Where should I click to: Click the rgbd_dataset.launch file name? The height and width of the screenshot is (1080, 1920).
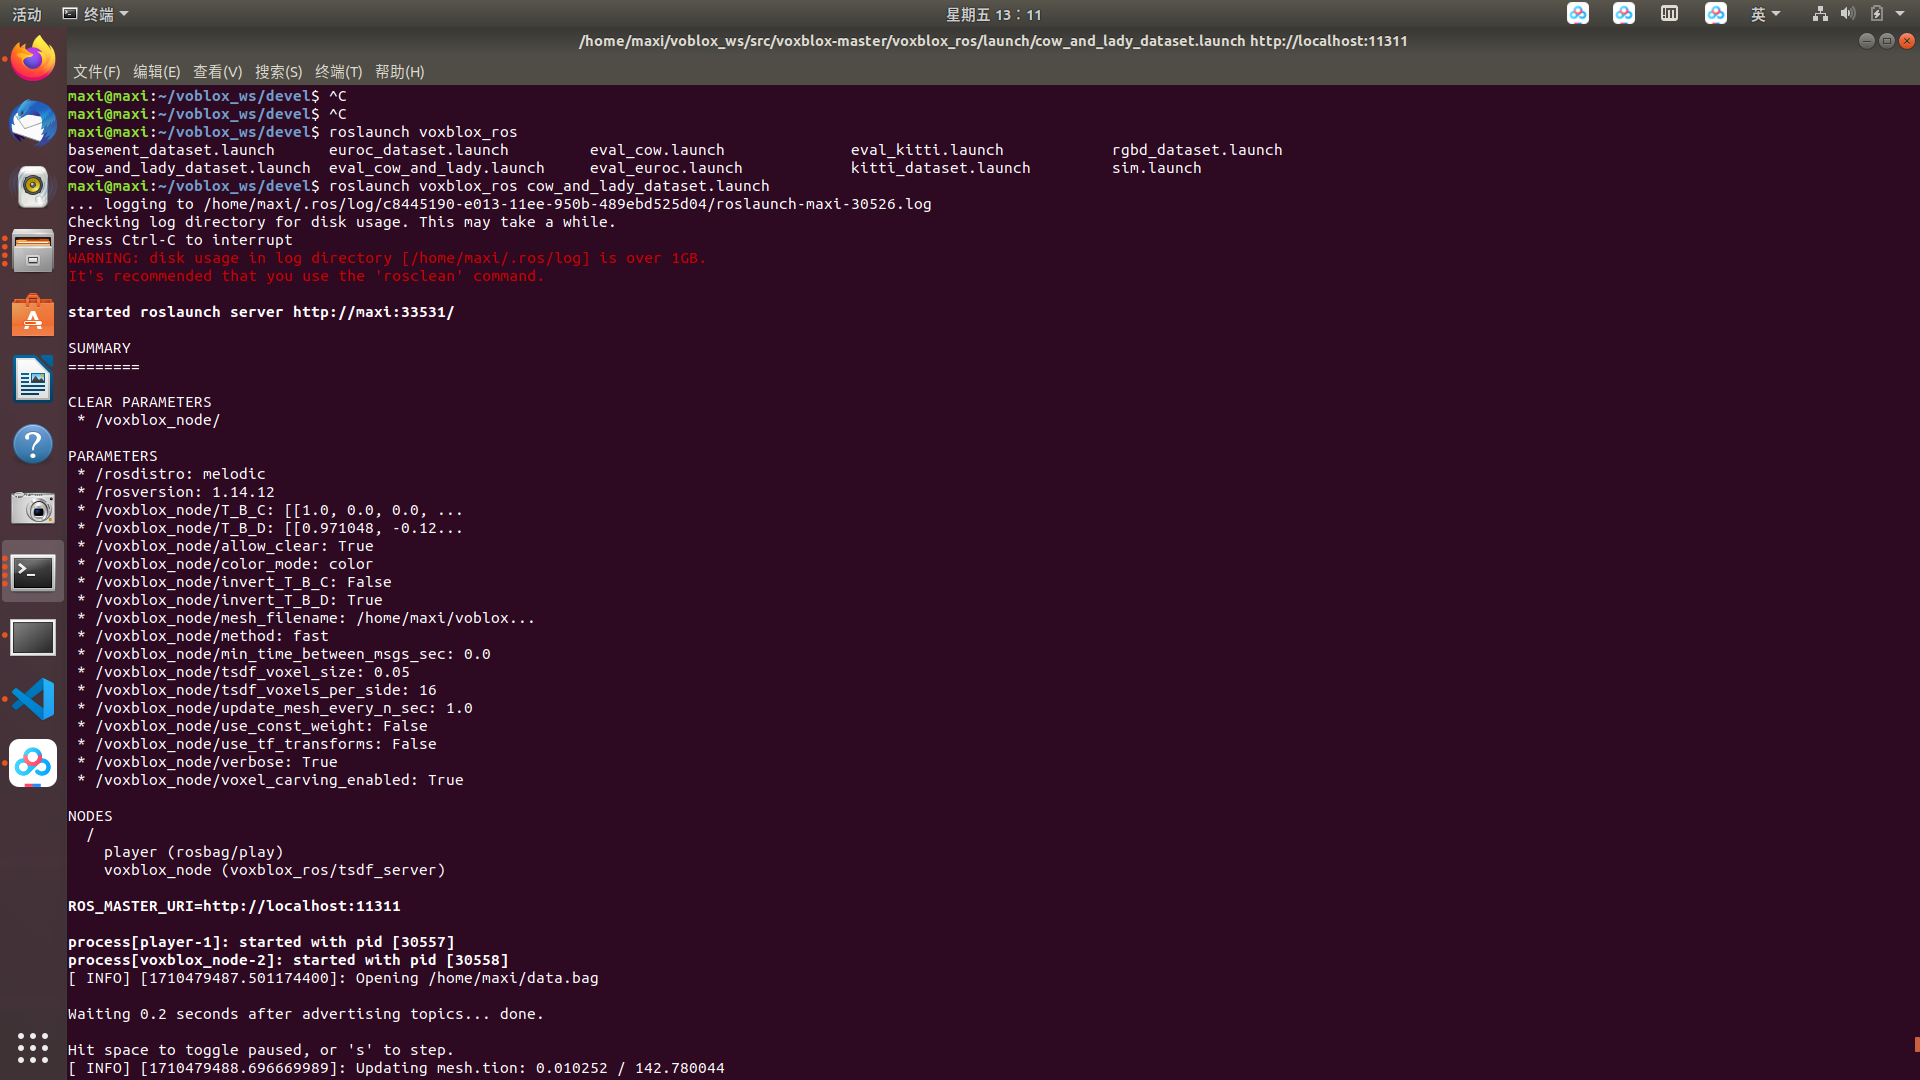[1197, 150]
